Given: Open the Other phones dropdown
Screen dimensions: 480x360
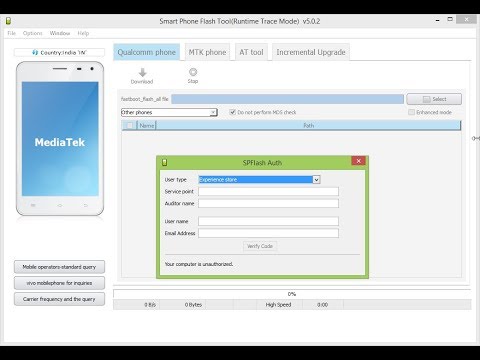Looking at the screenshot, I should click(x=169, y=112).
